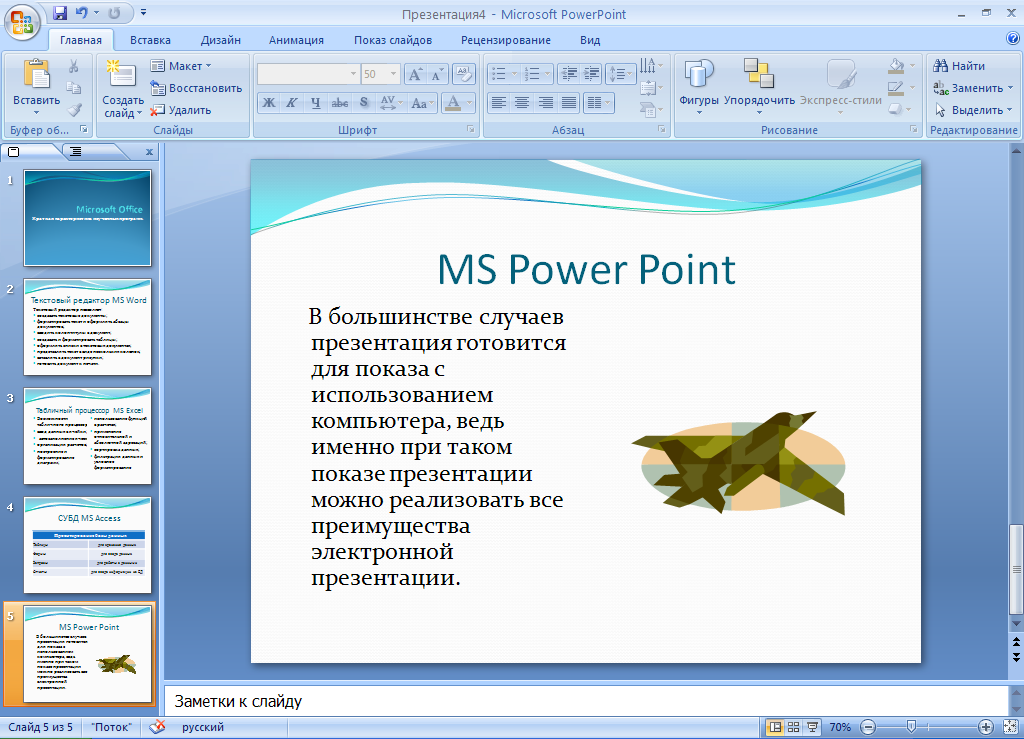Decrease font size with the small A icon
Screen dimensions: 1024x739
click(436, 74)
